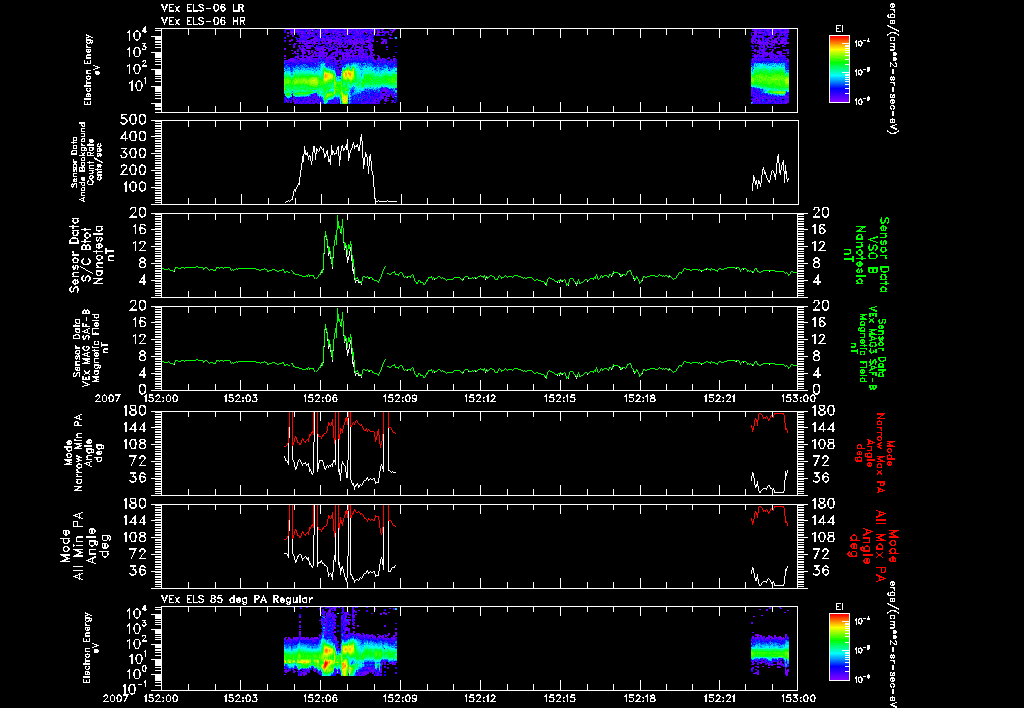Click the color bar beside the 85 deg PA spectrogram
This screenshot has height=708, width=1024.
(839, 647)
